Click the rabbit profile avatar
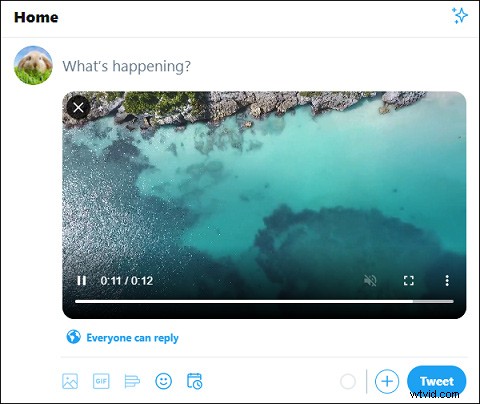The width and height of the screenshot is (480, 404). (x=33, y=65)
